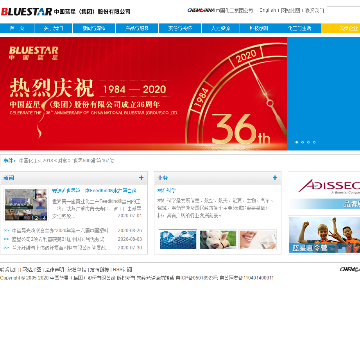Open the ChemChina logo link in header
Viewport: 360px width, 360px height.
coord(200,10)
